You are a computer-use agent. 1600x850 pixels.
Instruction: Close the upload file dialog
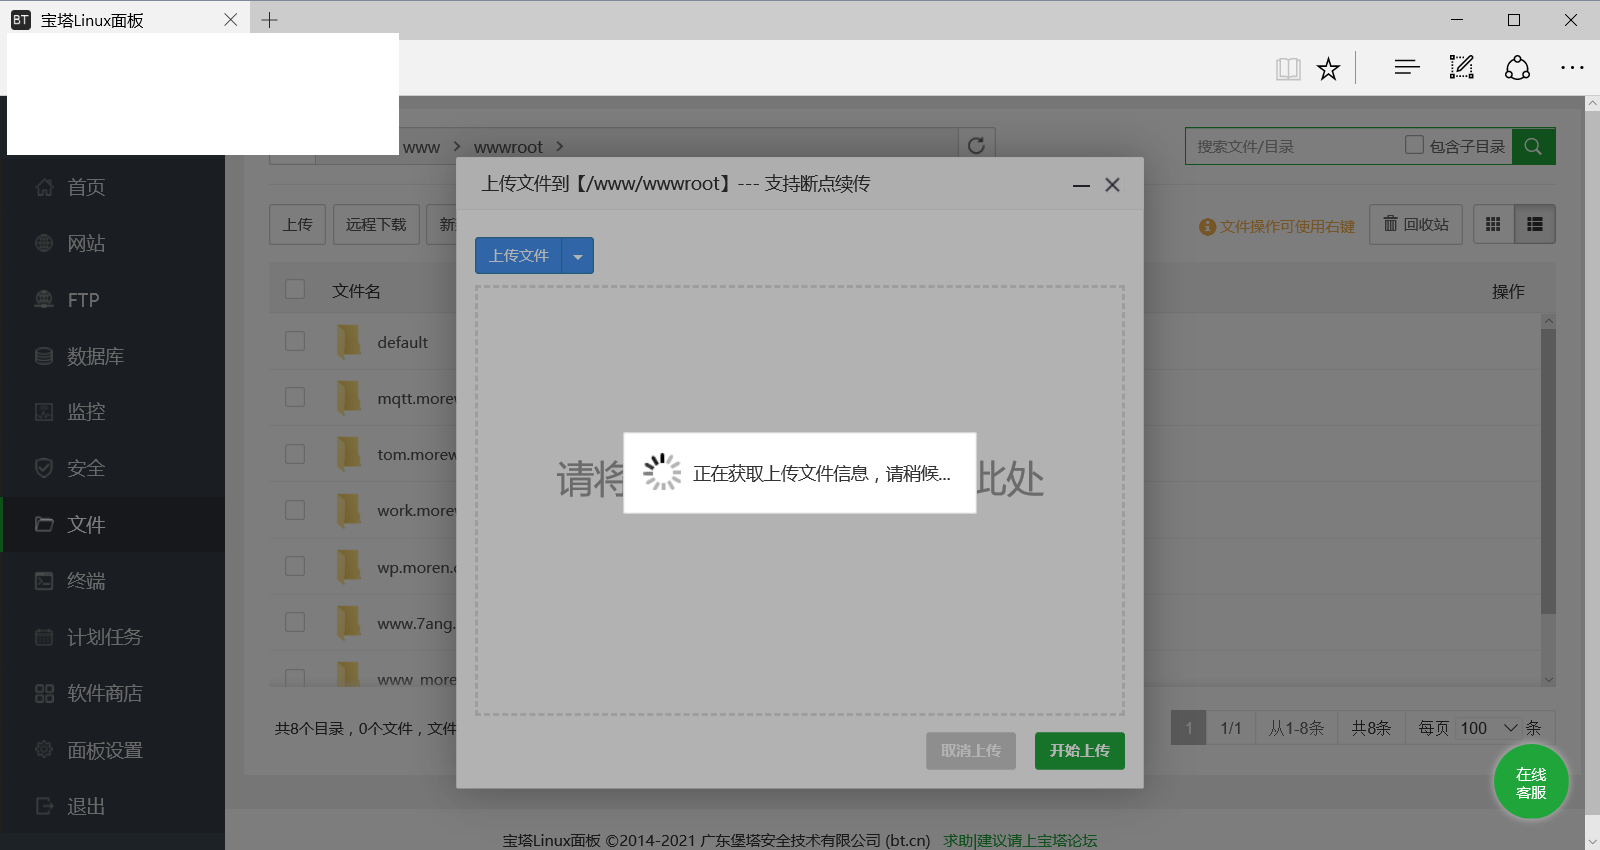point(1112,185)
